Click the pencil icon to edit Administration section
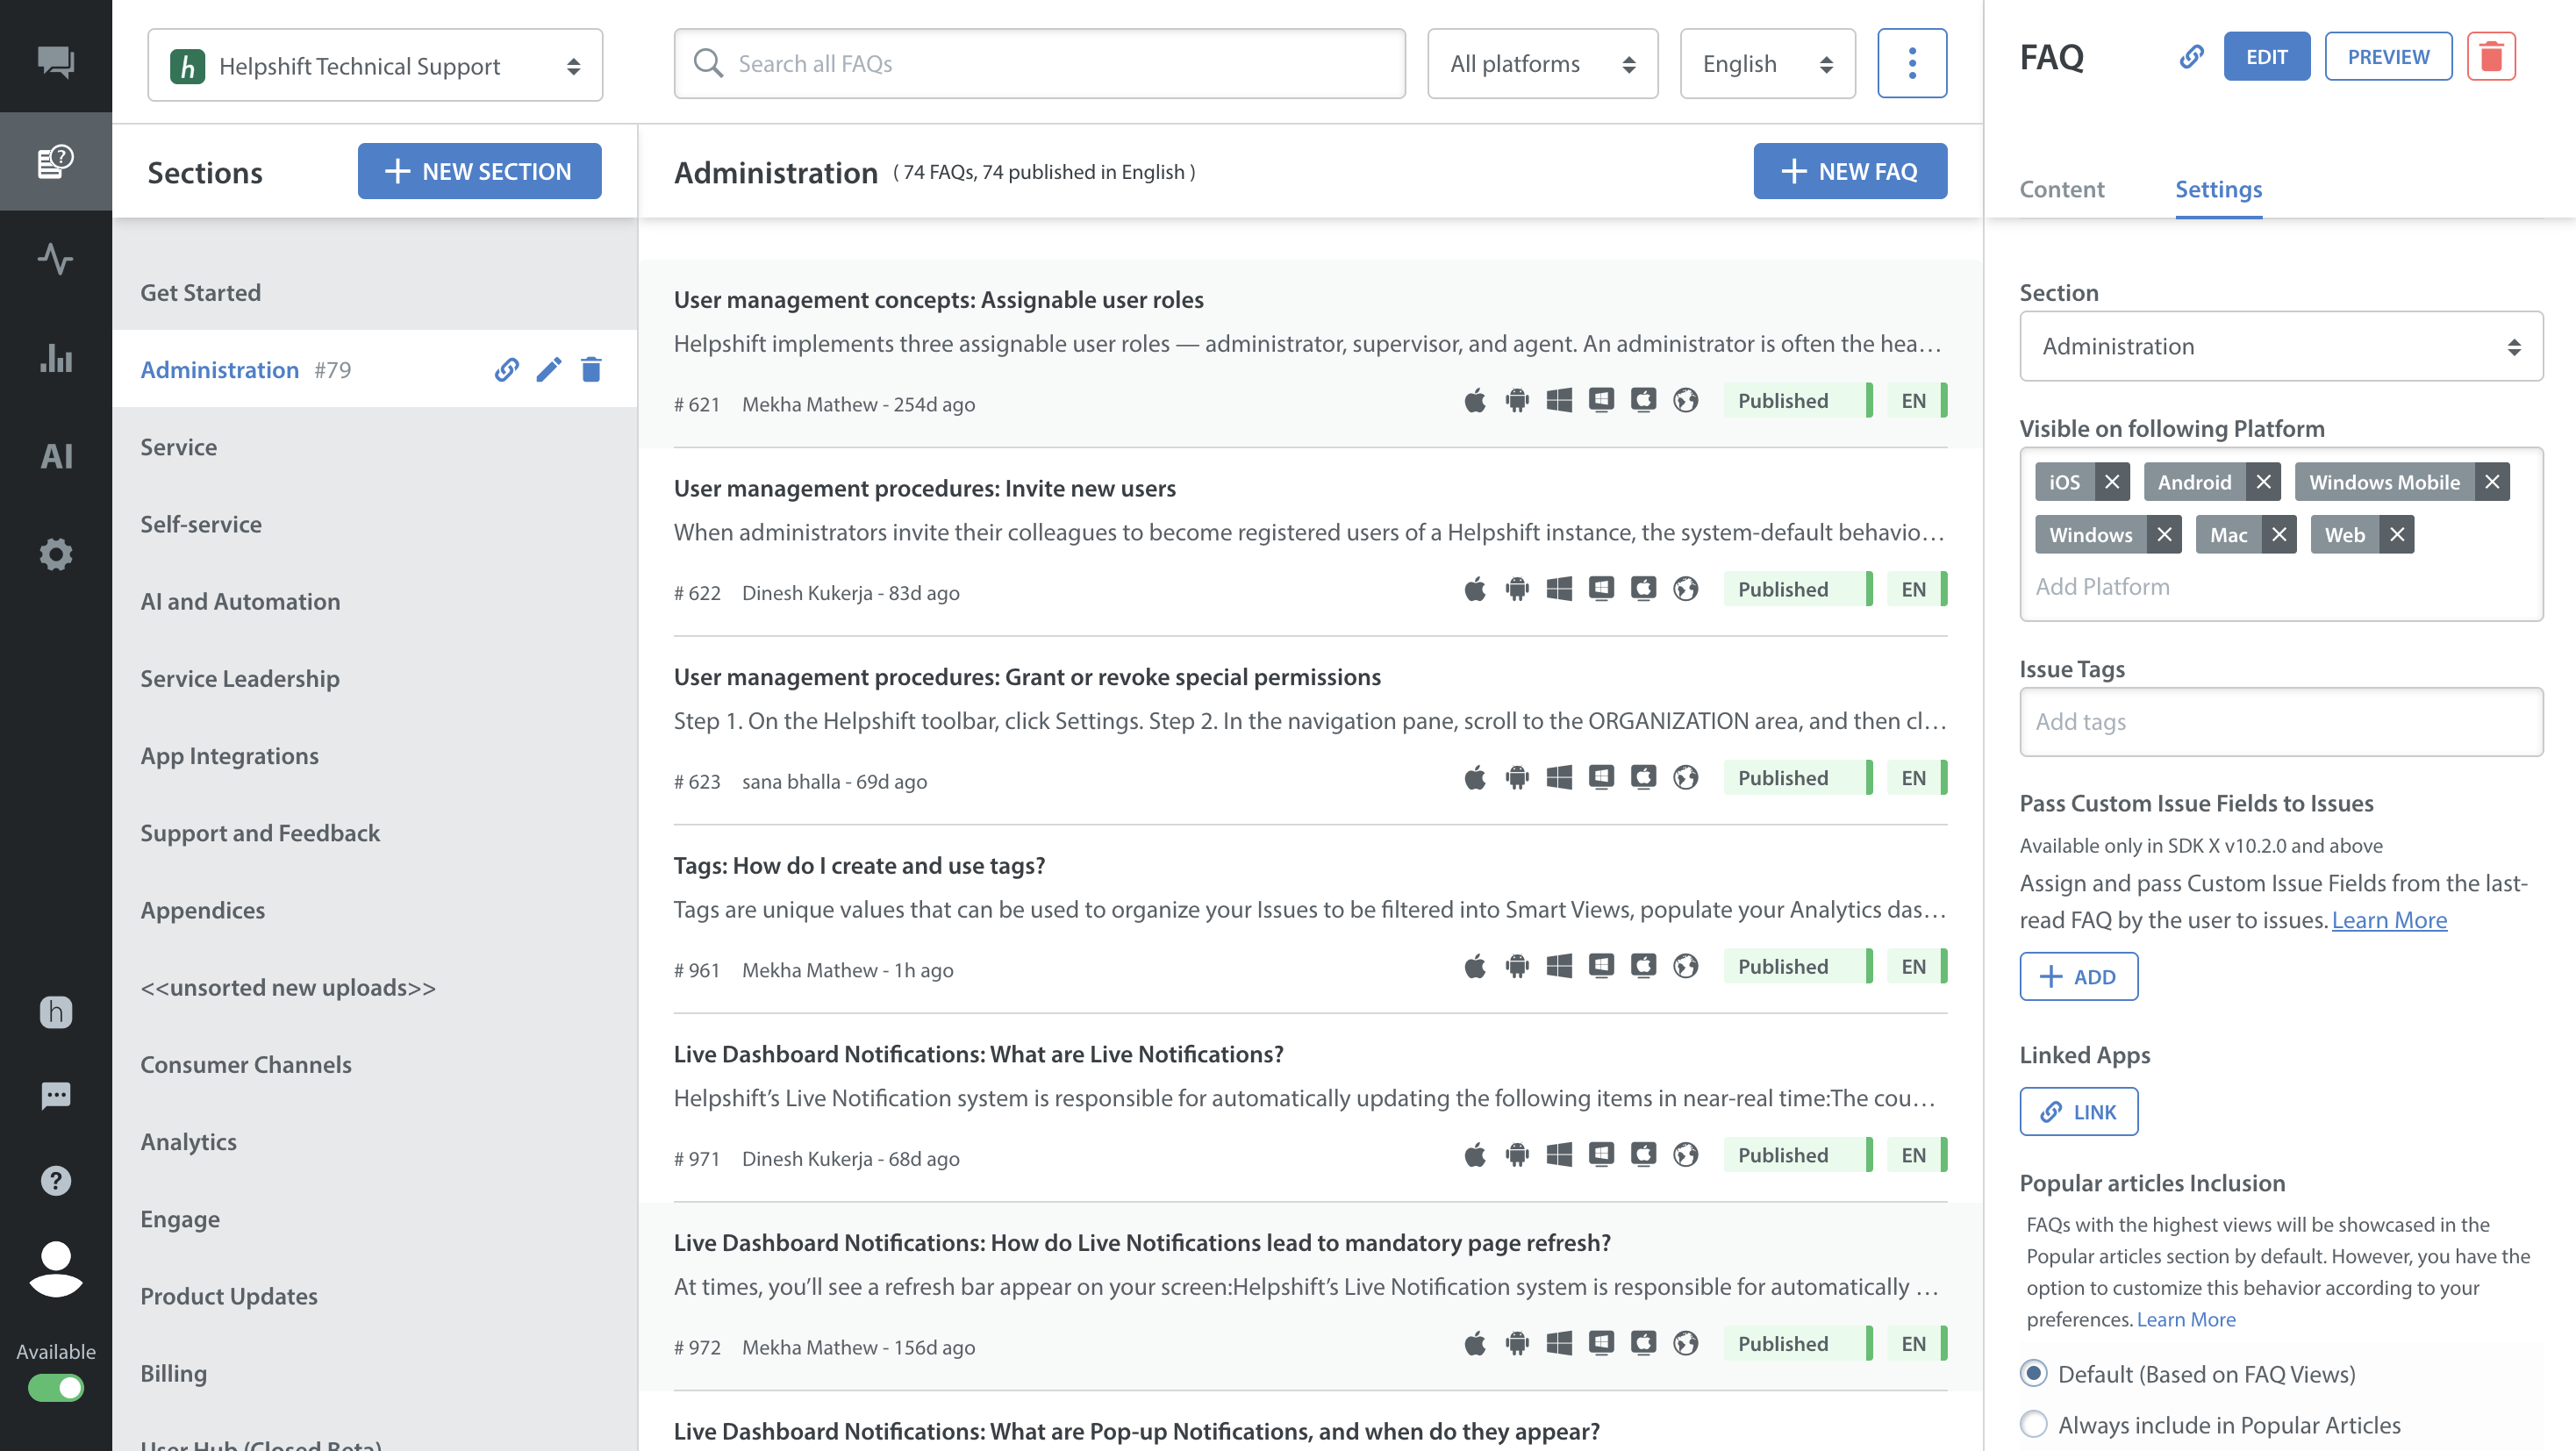Image resolution: width=2576 pixels, height=1451 pixels. (x=548, y=370)
